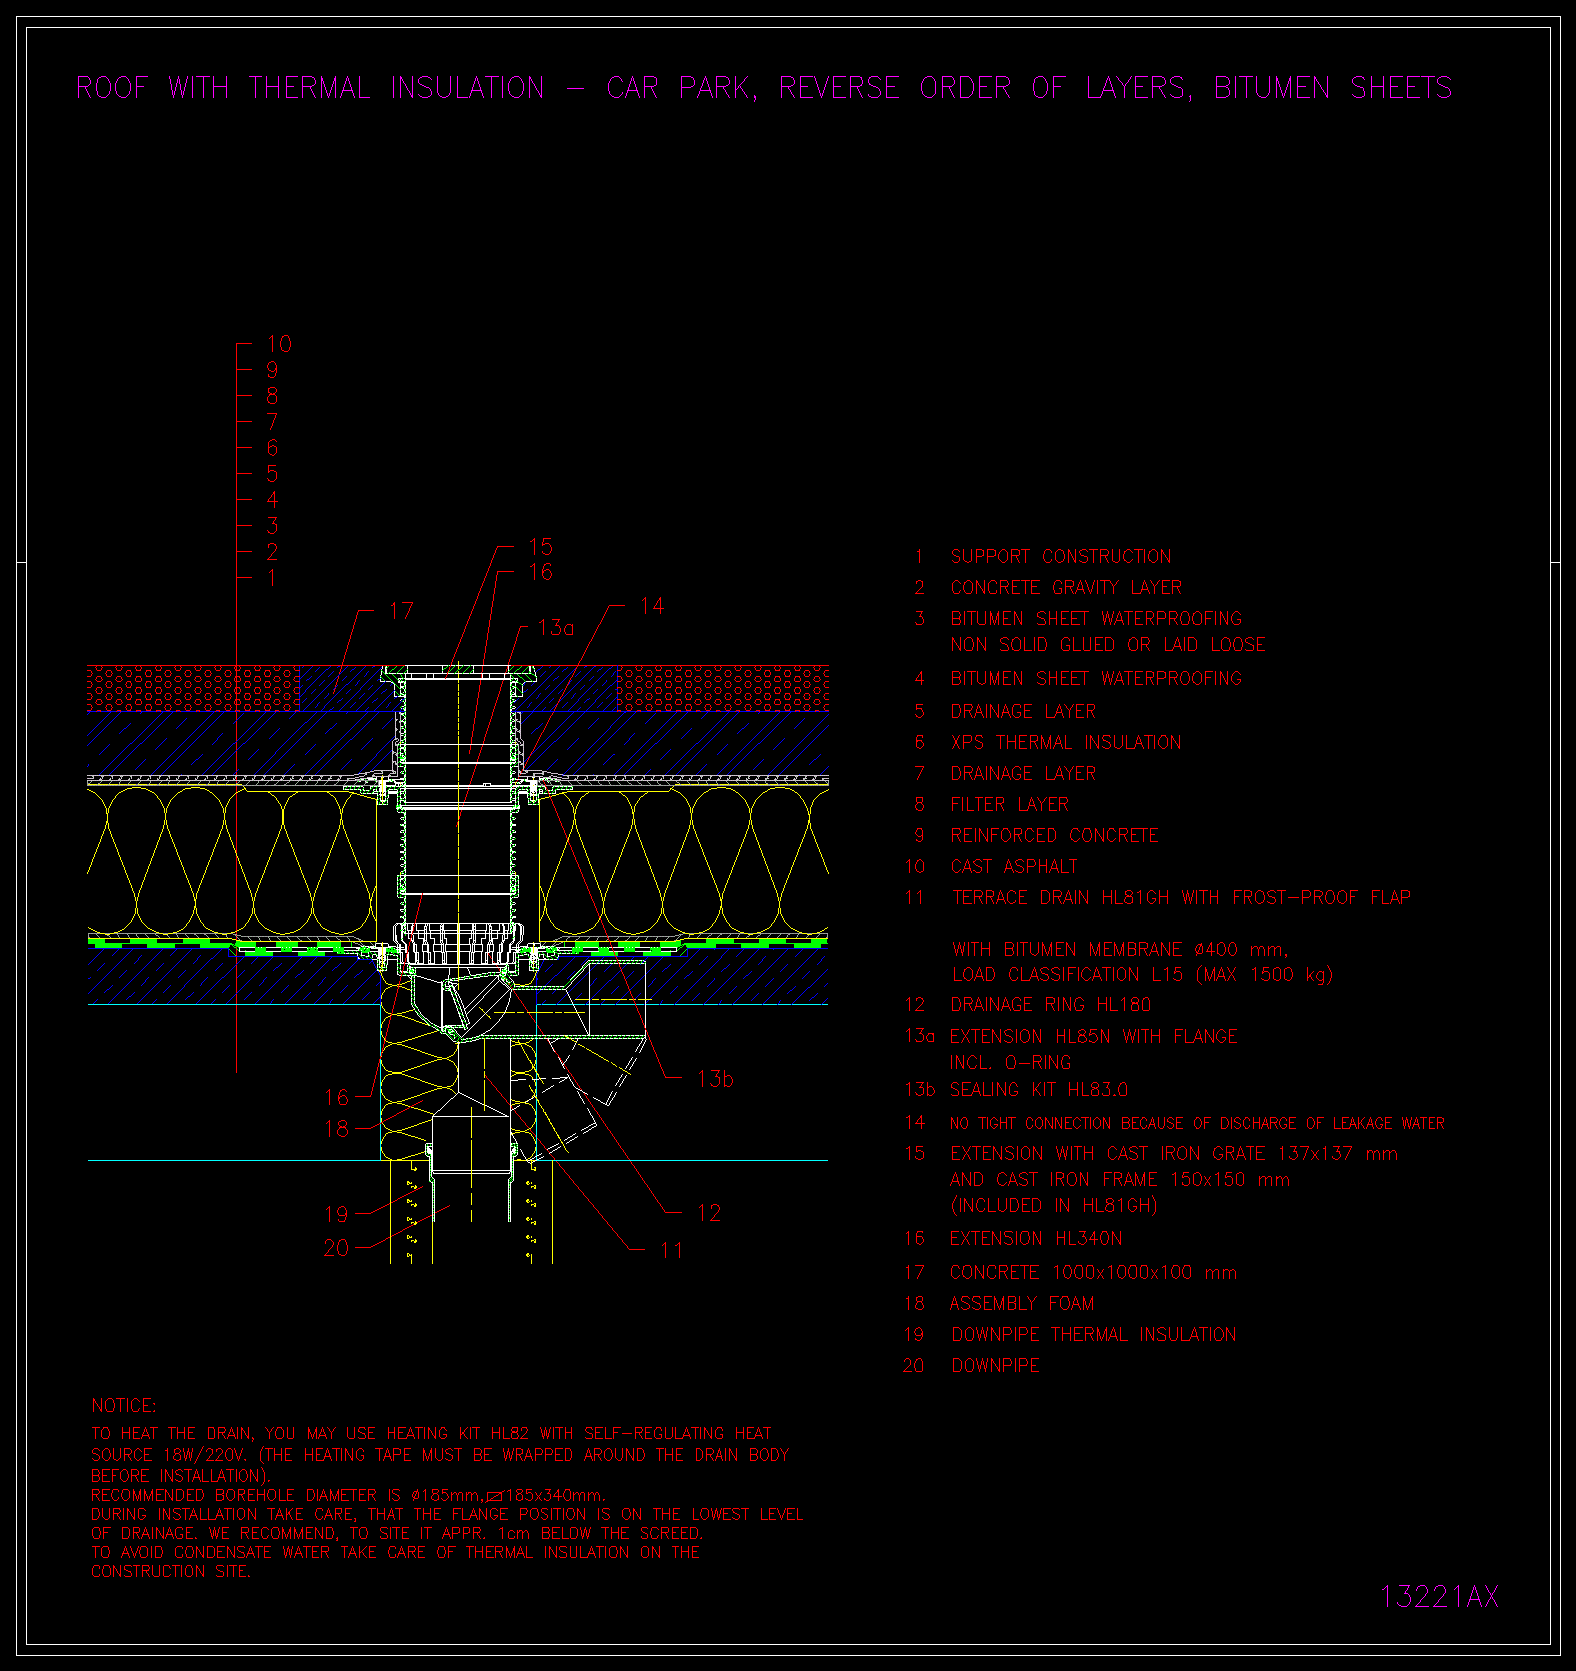Click callout label '12' near downpipe
Image resolution: width=1576 pixels, height=1671 pixels.
point(709,1213)
